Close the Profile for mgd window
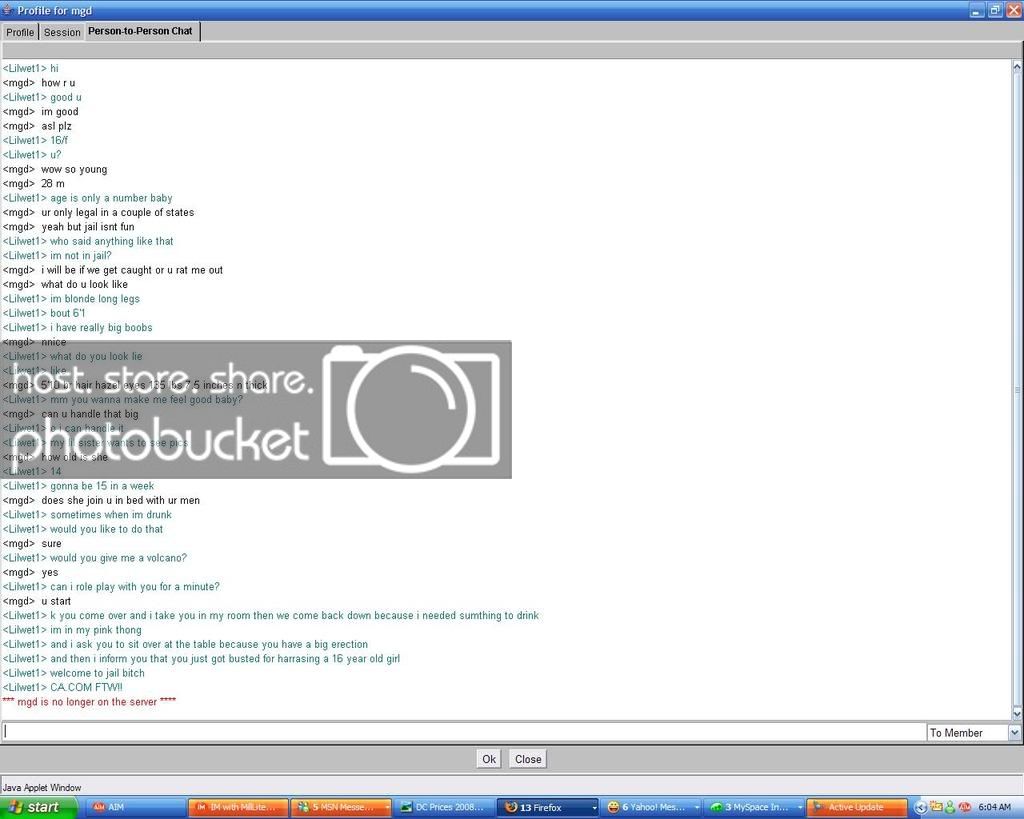Image resolution: width=1024 pixels, height=819 pixels. click(x=1014, y=10)
